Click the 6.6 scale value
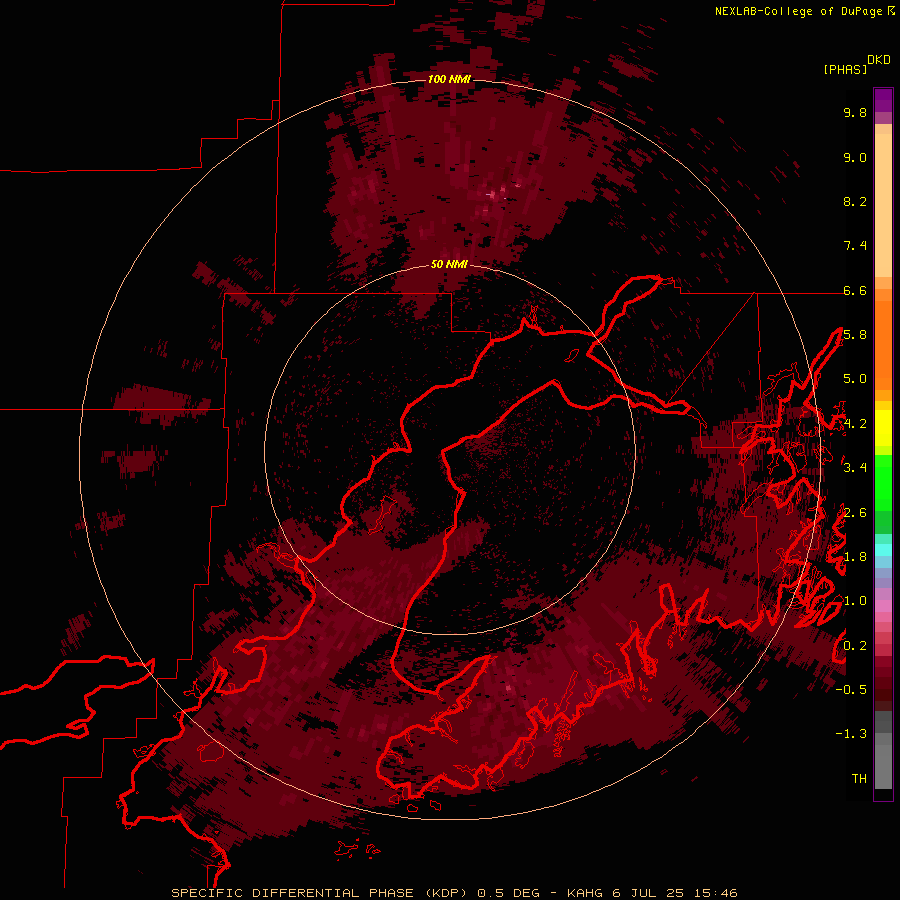This screenshot has width=900, height=900. (x=855, y=290)
